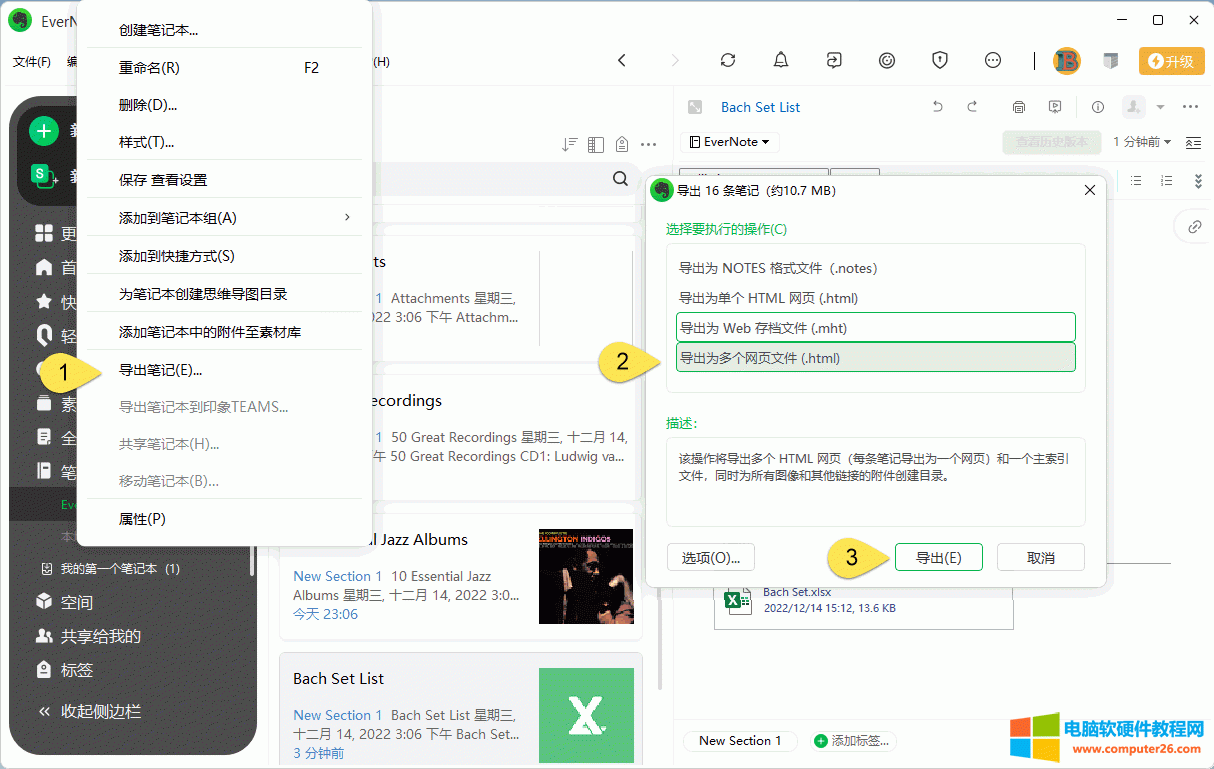Open the note info icon

tap(1097, 107)
